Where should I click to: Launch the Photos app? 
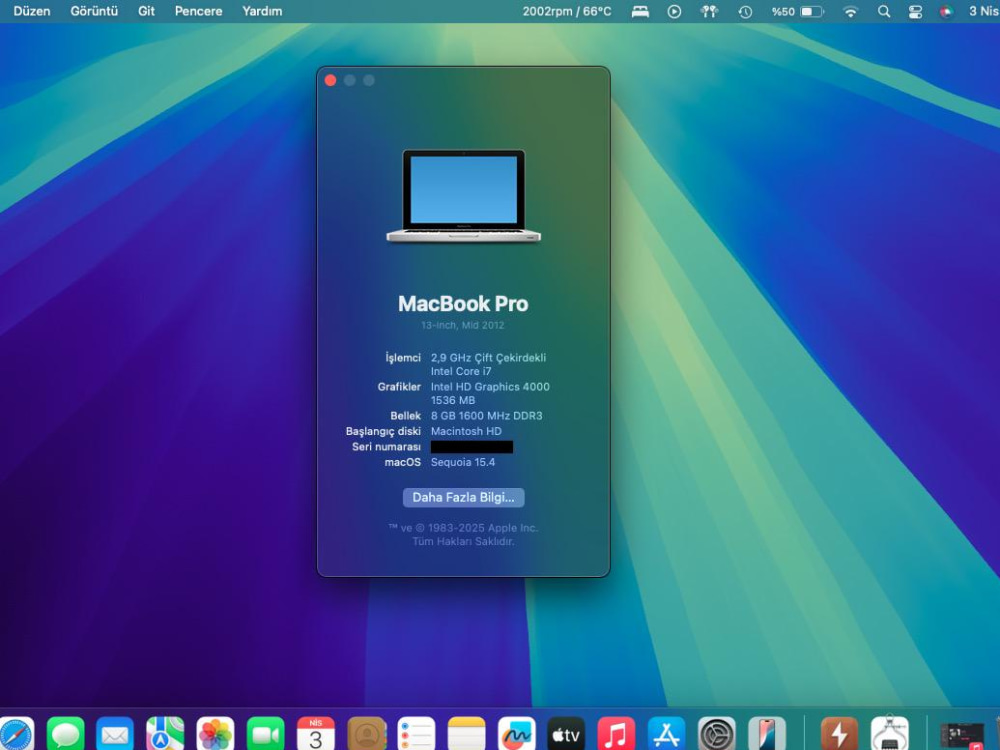215,734
